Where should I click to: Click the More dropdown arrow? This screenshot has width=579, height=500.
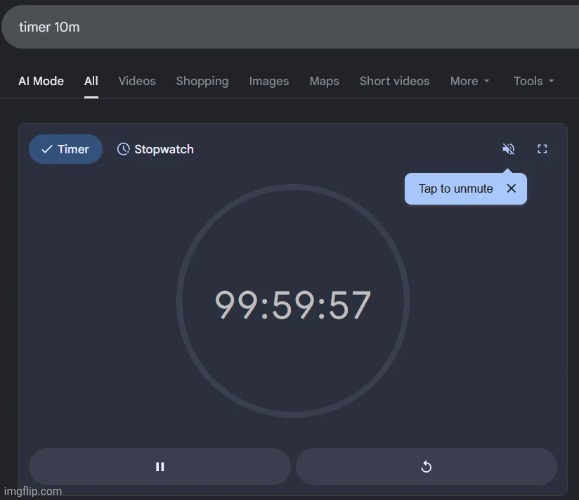coord(486,81)
